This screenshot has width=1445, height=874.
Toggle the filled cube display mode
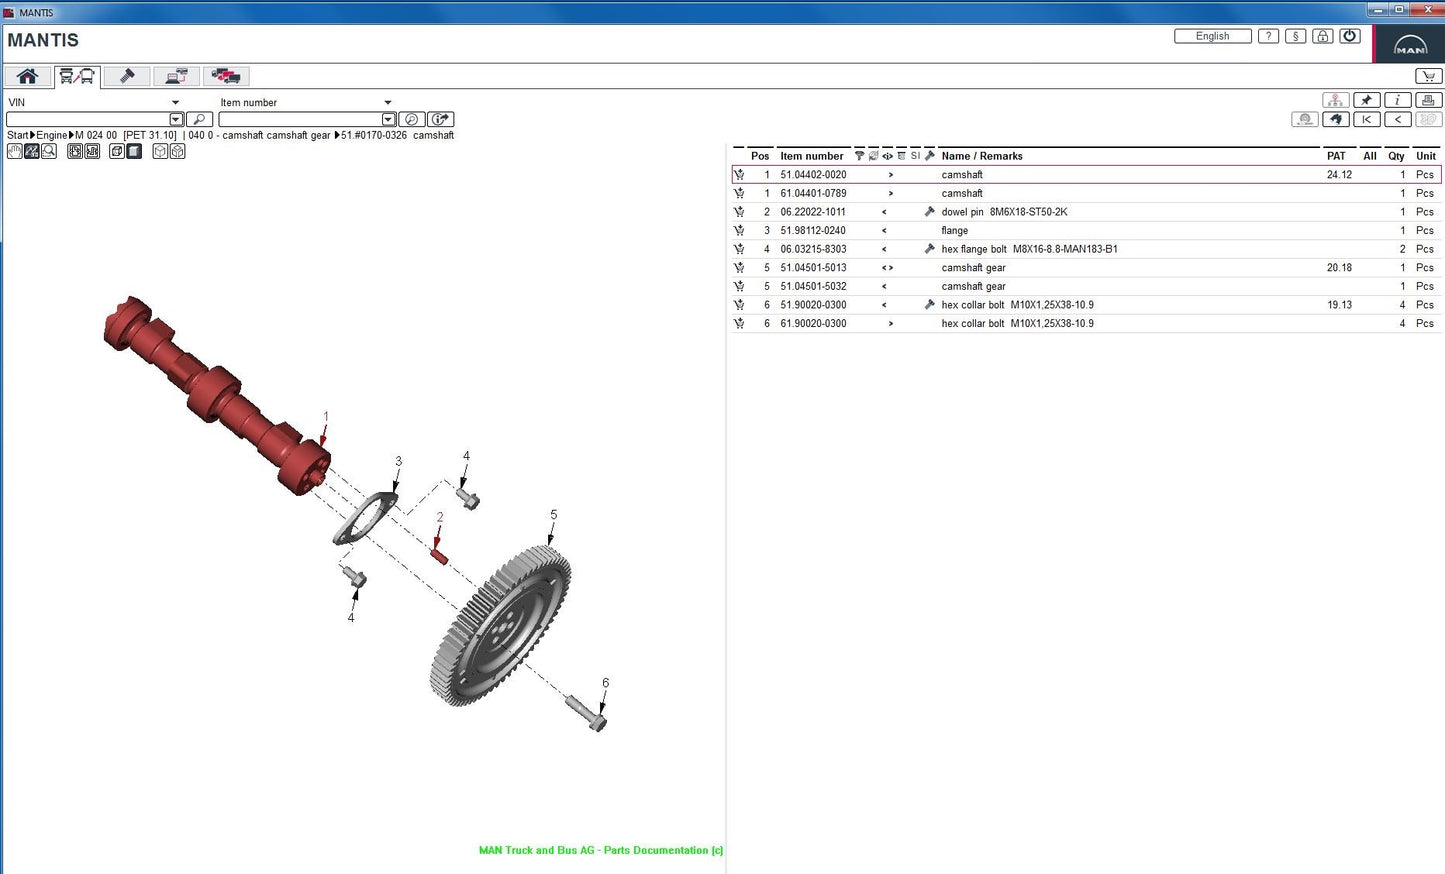coord(134,150)
